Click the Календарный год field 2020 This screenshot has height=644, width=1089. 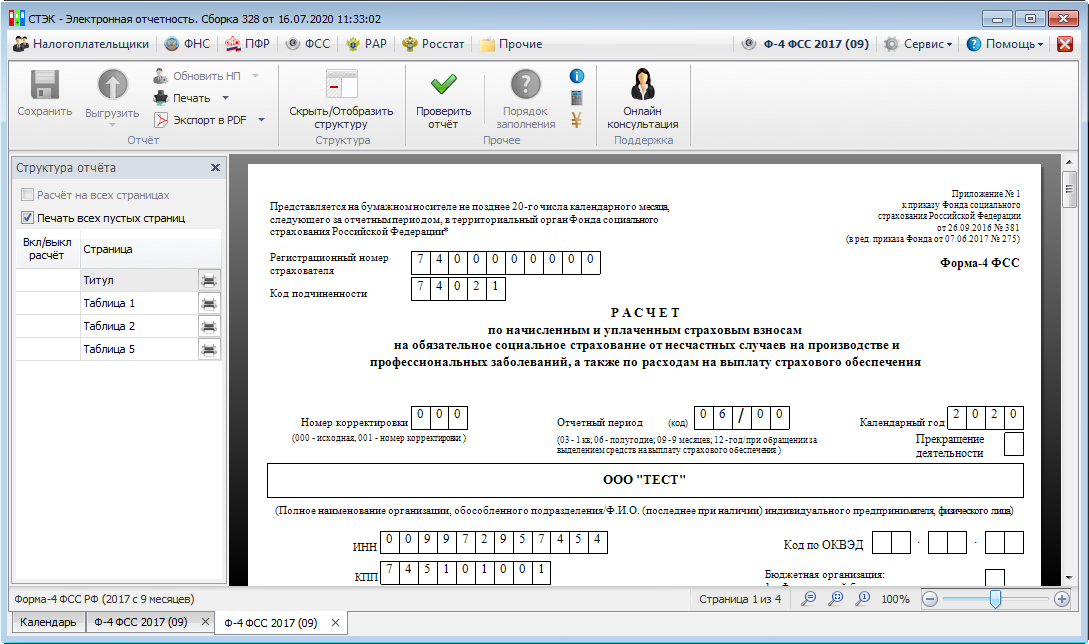tap(985, 418)
